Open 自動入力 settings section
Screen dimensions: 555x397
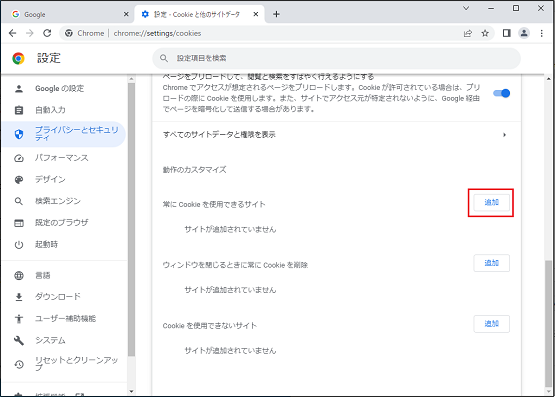[x=64, y=110]
